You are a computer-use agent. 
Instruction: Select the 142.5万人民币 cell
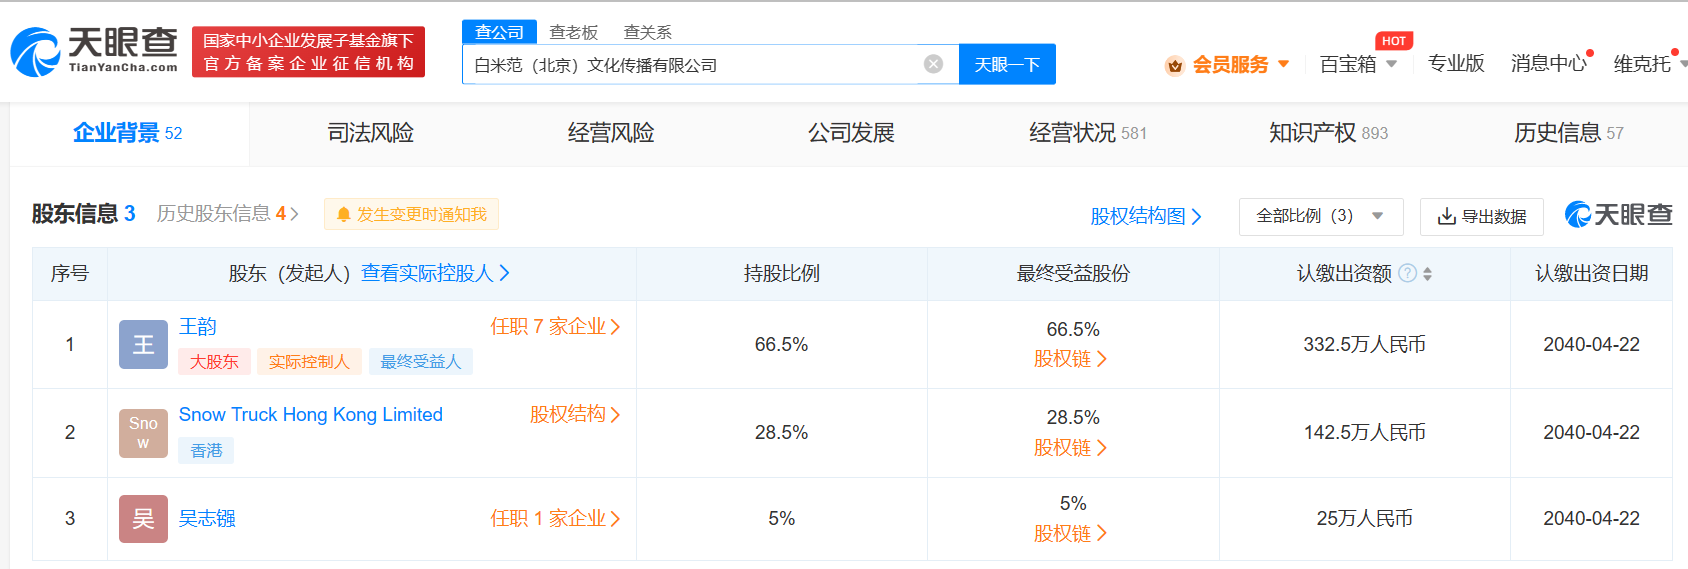[1364, 432]
